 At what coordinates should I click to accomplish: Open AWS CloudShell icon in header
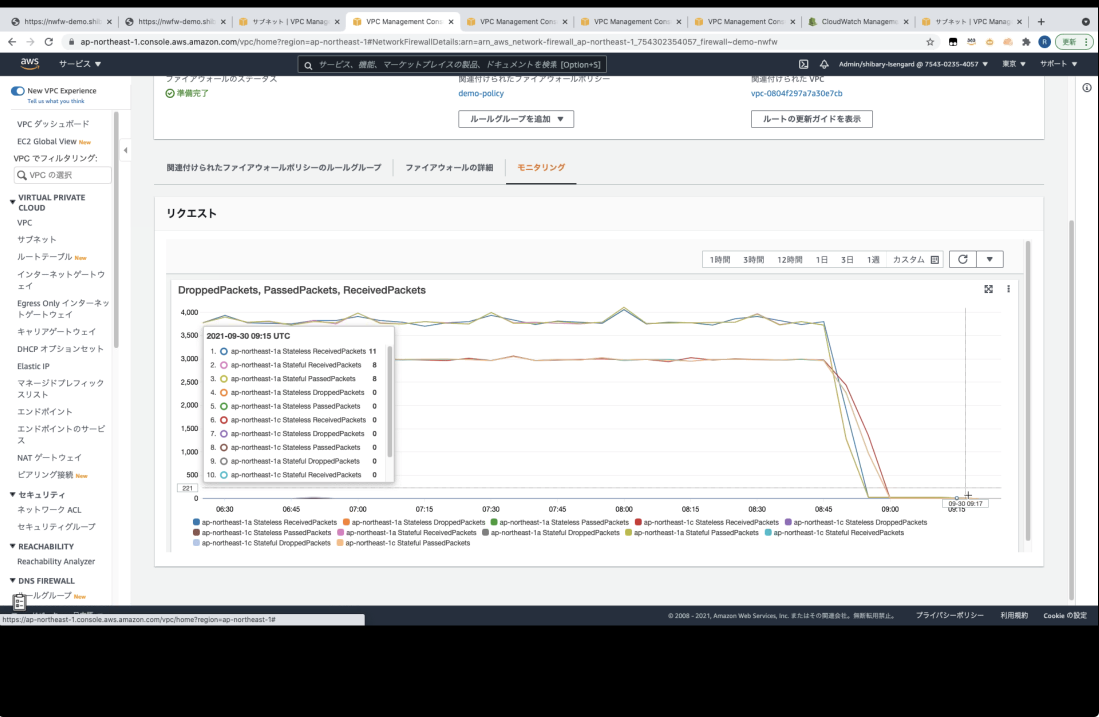pos(803,64)
